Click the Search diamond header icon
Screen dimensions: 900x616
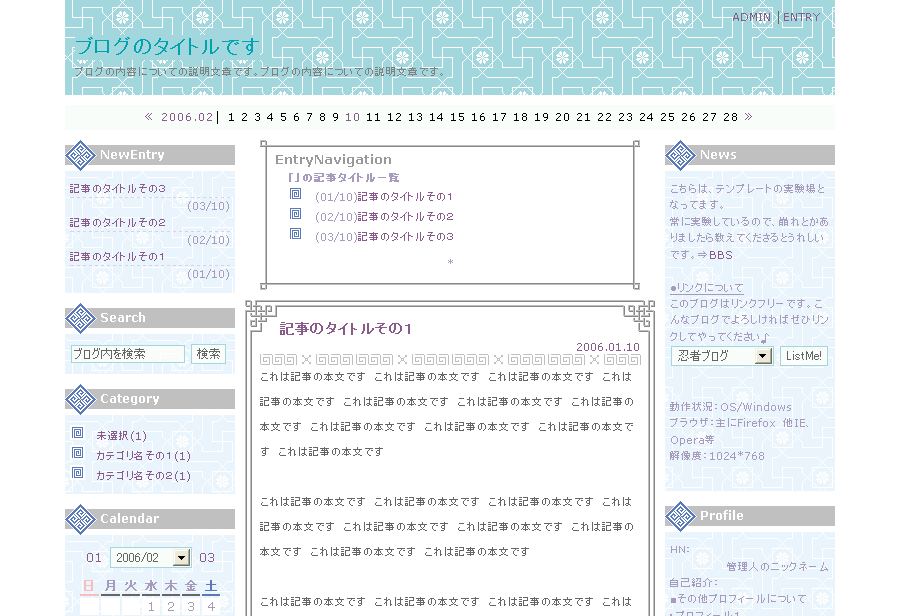click(80, 318)
